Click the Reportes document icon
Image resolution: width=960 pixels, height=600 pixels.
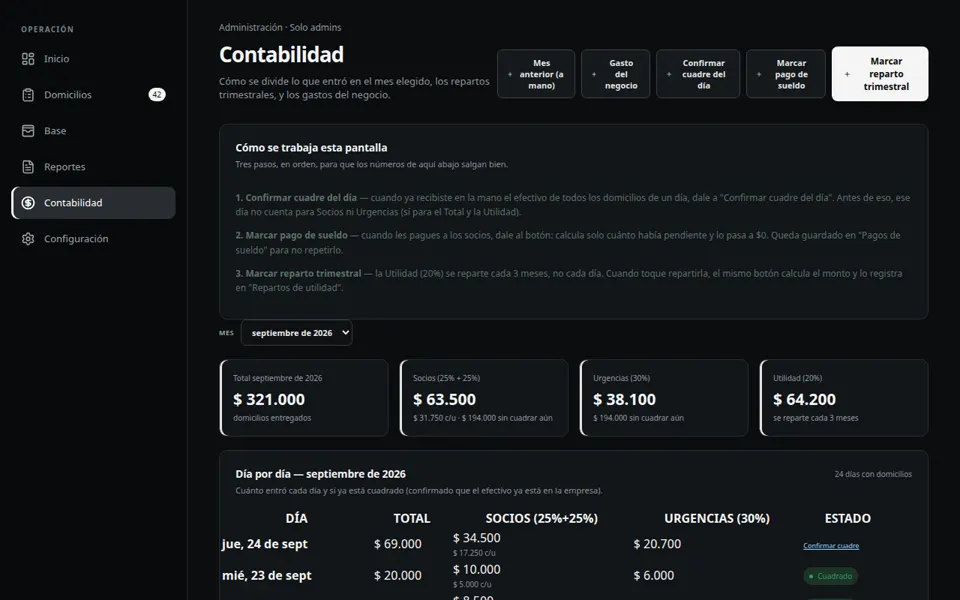28,167
